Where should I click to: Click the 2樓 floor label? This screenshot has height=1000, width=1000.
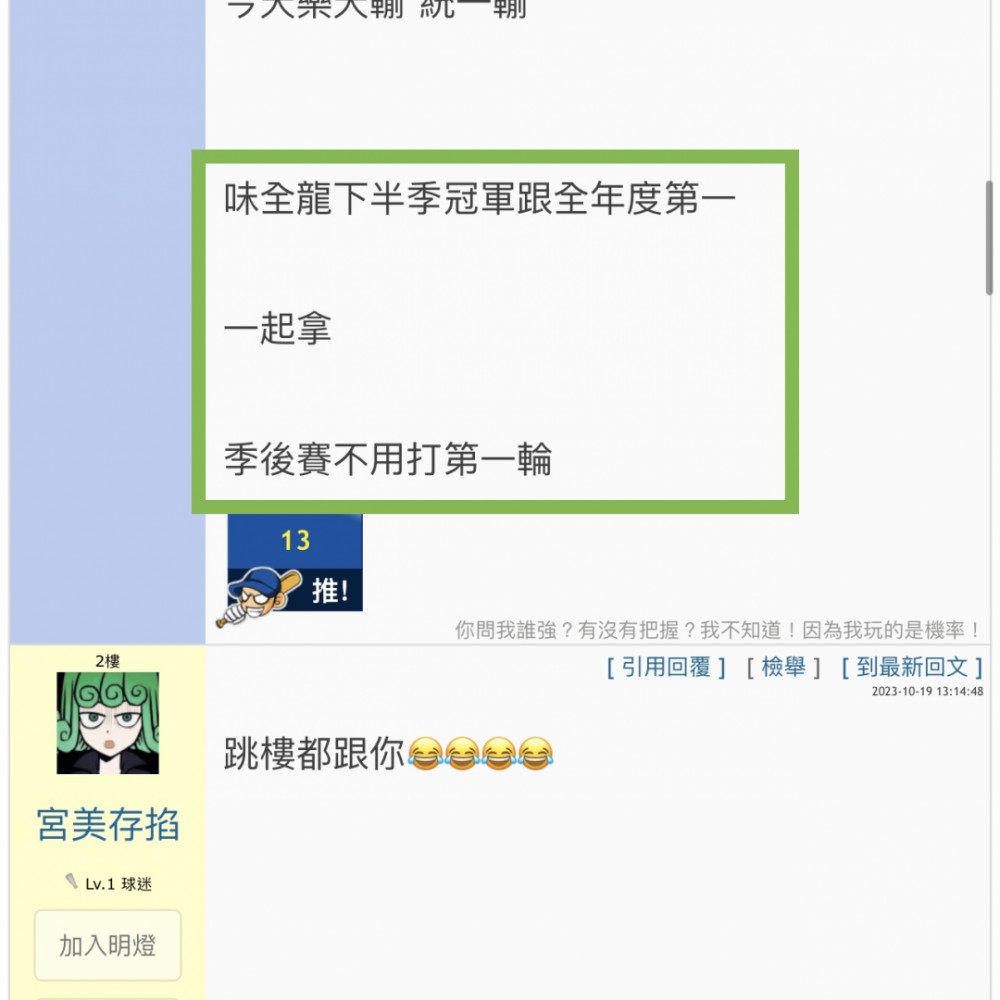(x=108, y=661)
